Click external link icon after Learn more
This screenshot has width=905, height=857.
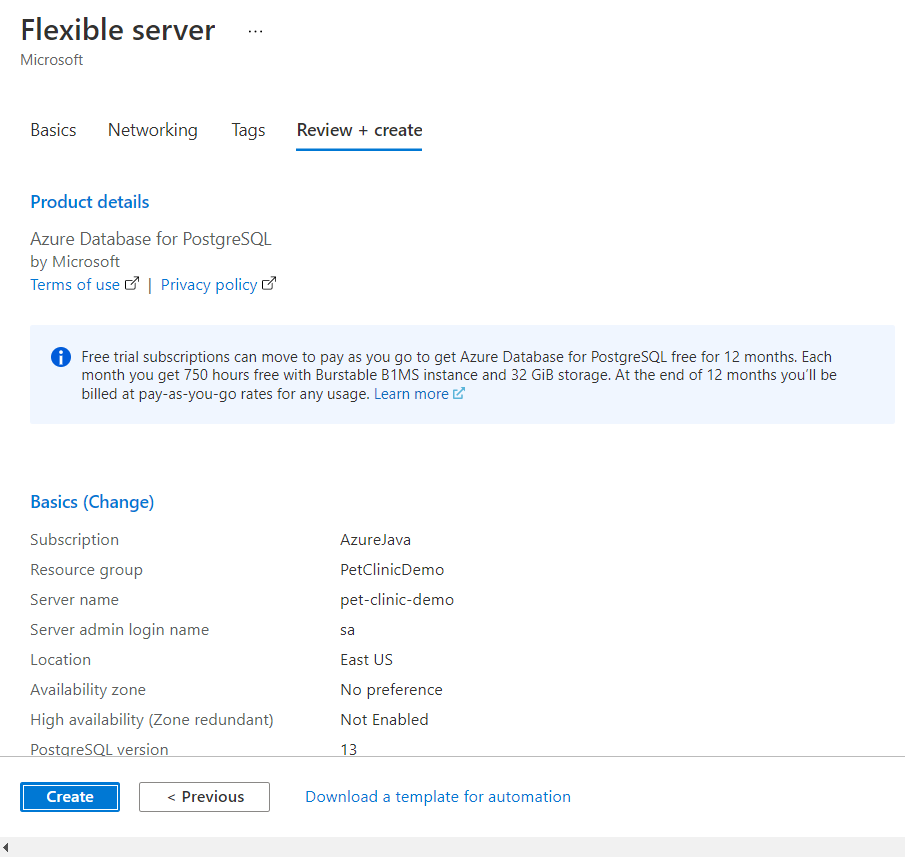[x=458, y=394]
